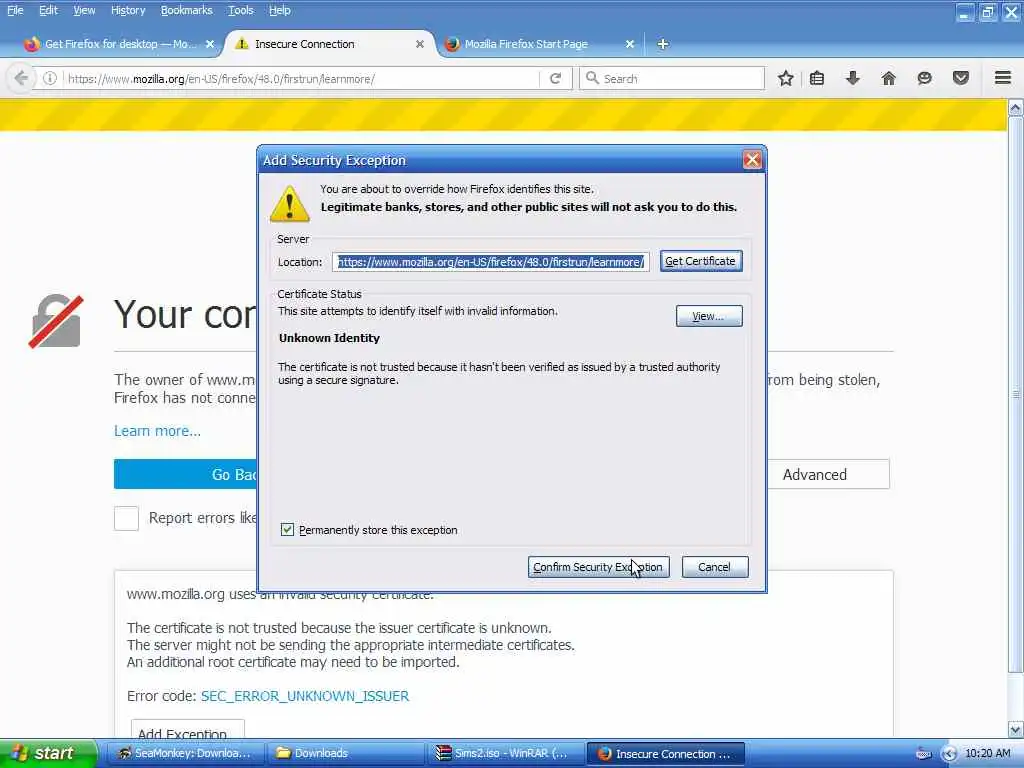Cancel the security exception dialog
Screen dimensions: 1024x768
(x=714, y=567)
